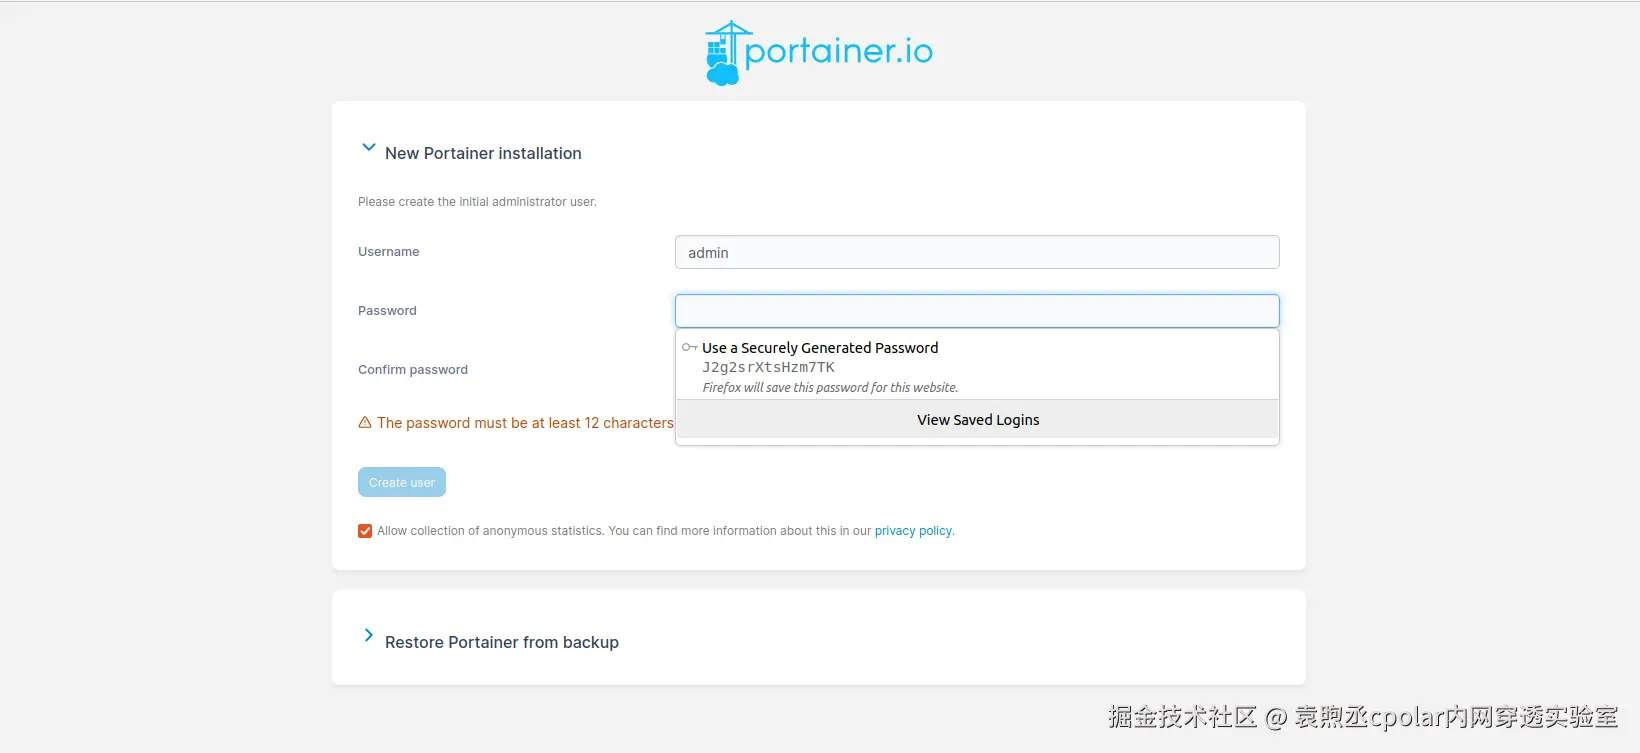
Task: Expand Restore Portainer from backup section
Action: click(368, 635)
